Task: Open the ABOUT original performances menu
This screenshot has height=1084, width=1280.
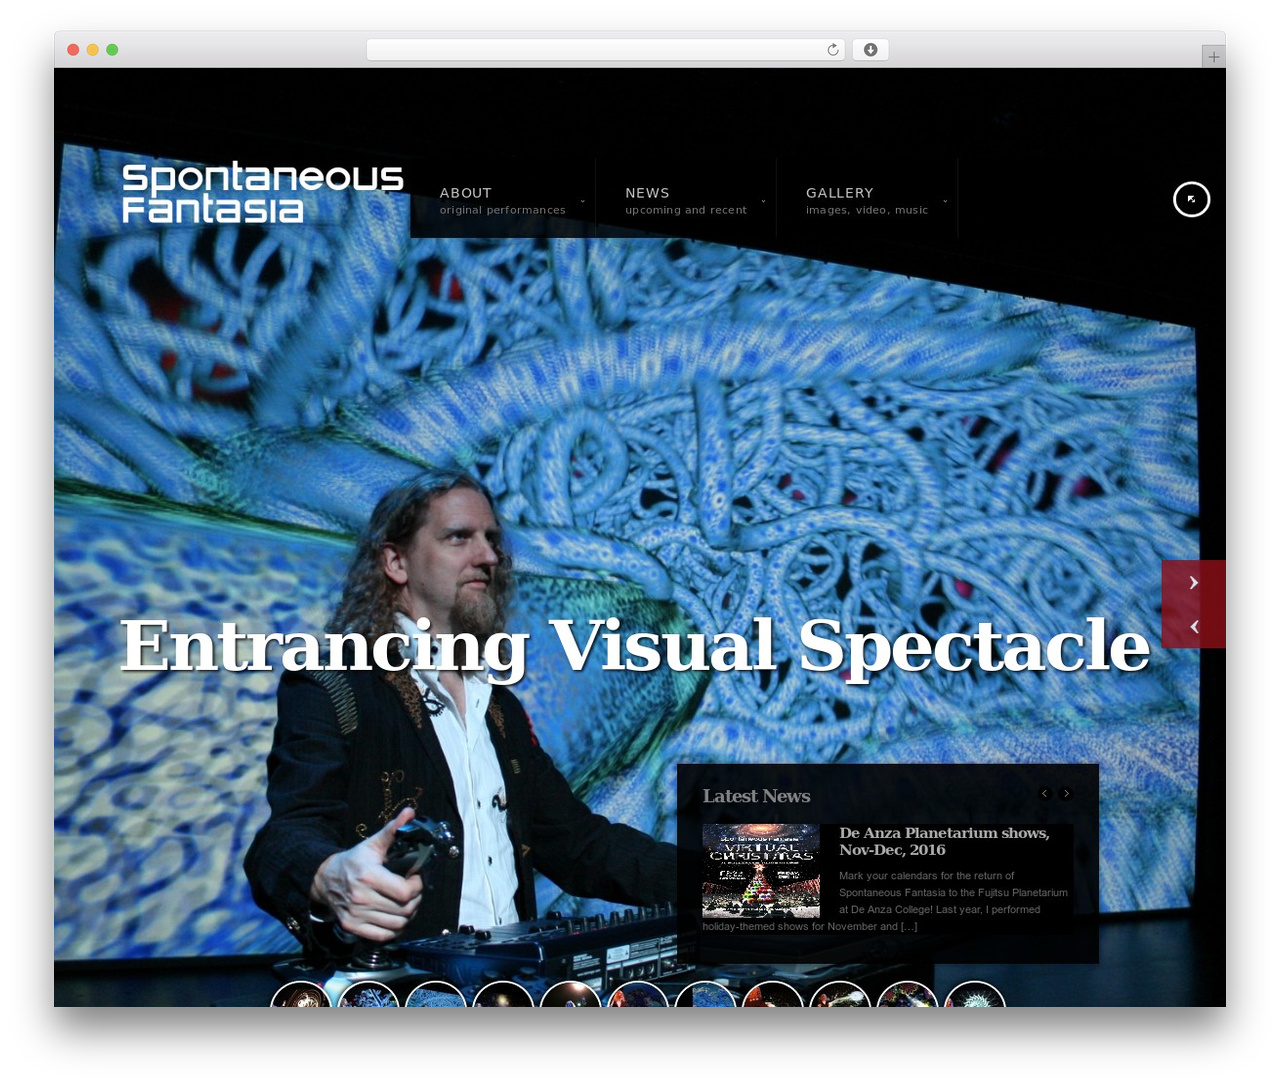Action: point(503,200)
